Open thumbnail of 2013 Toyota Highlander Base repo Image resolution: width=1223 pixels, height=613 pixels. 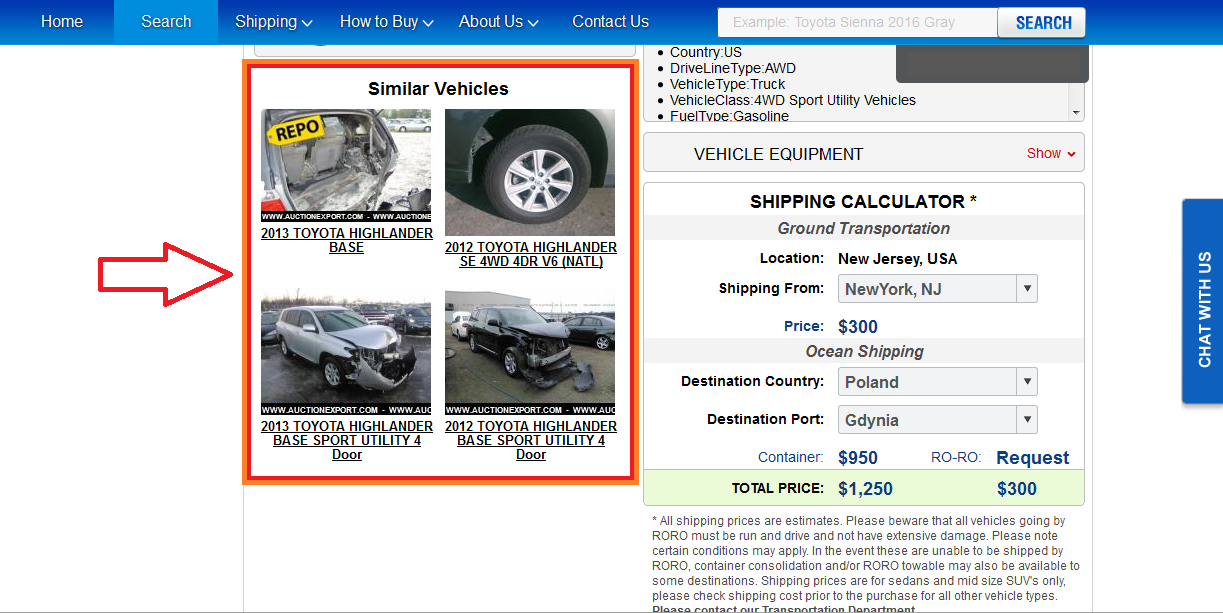pyautogui.click(x=346, y=165)
